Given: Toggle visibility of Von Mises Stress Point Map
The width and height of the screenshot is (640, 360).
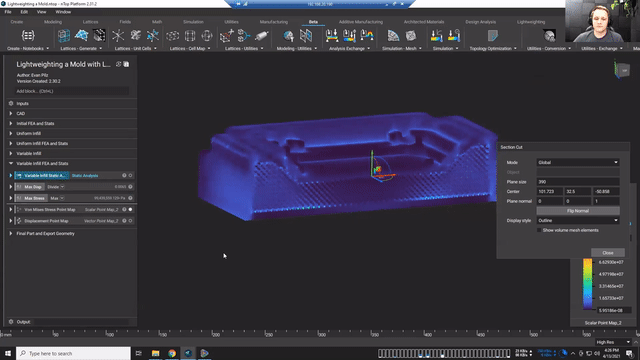Looking at the screenshot, I should [x=131, y=209].
